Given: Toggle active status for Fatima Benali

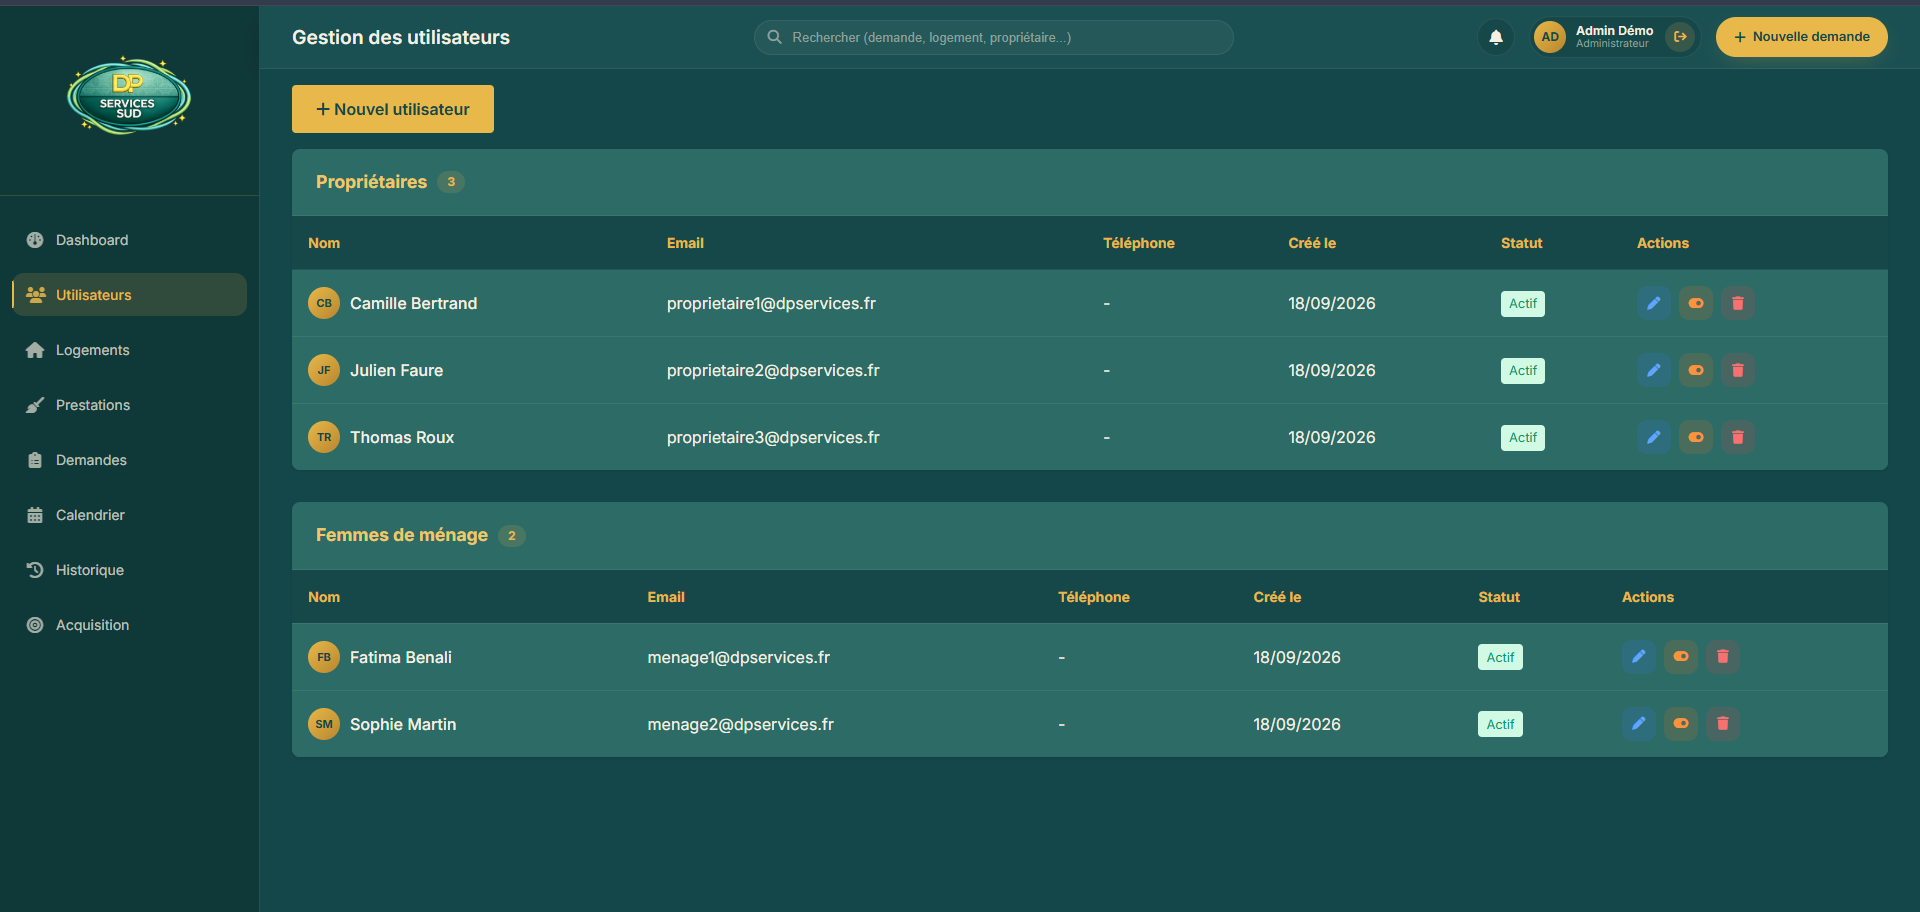Looking at the screenshot, I should pos(1681,657).
